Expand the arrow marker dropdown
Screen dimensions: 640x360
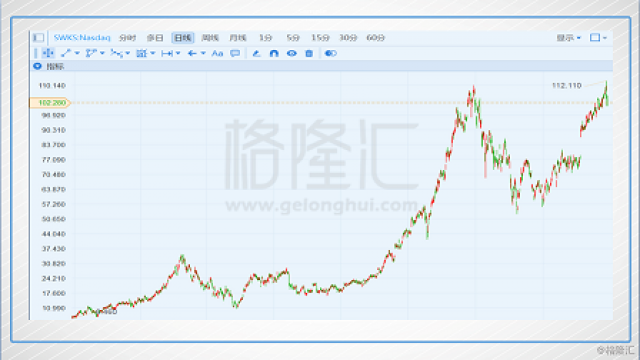(x=203, y=53)
